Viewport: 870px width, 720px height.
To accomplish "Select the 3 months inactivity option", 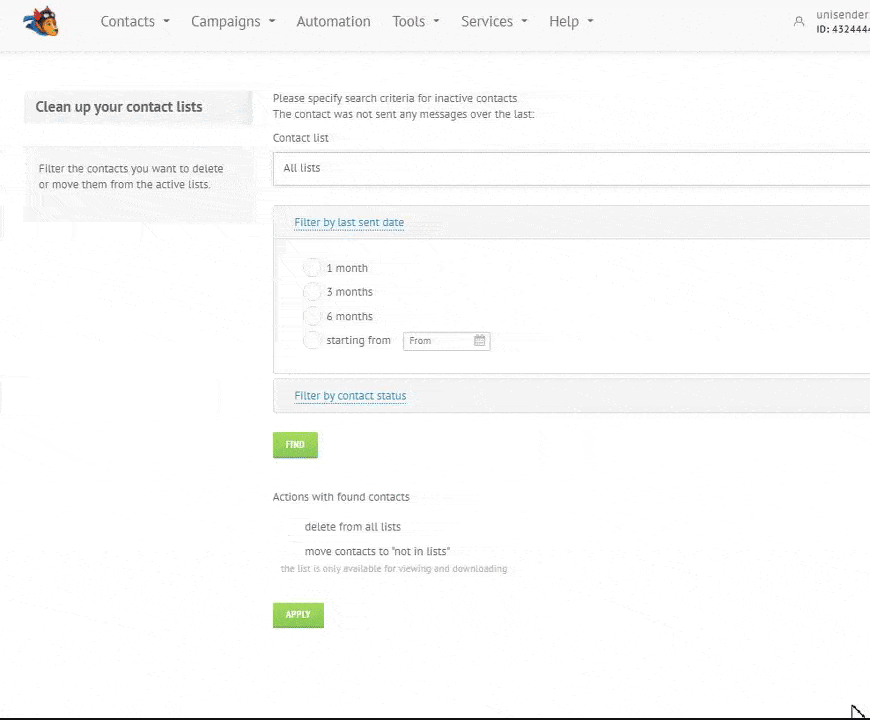I will coord(312,291).
